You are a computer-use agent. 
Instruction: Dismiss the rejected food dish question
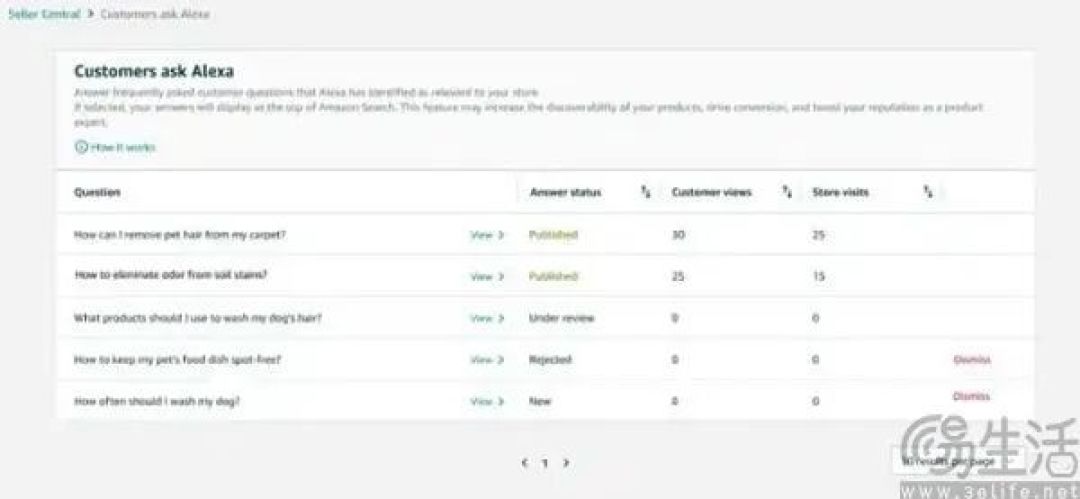coord(972,359)
